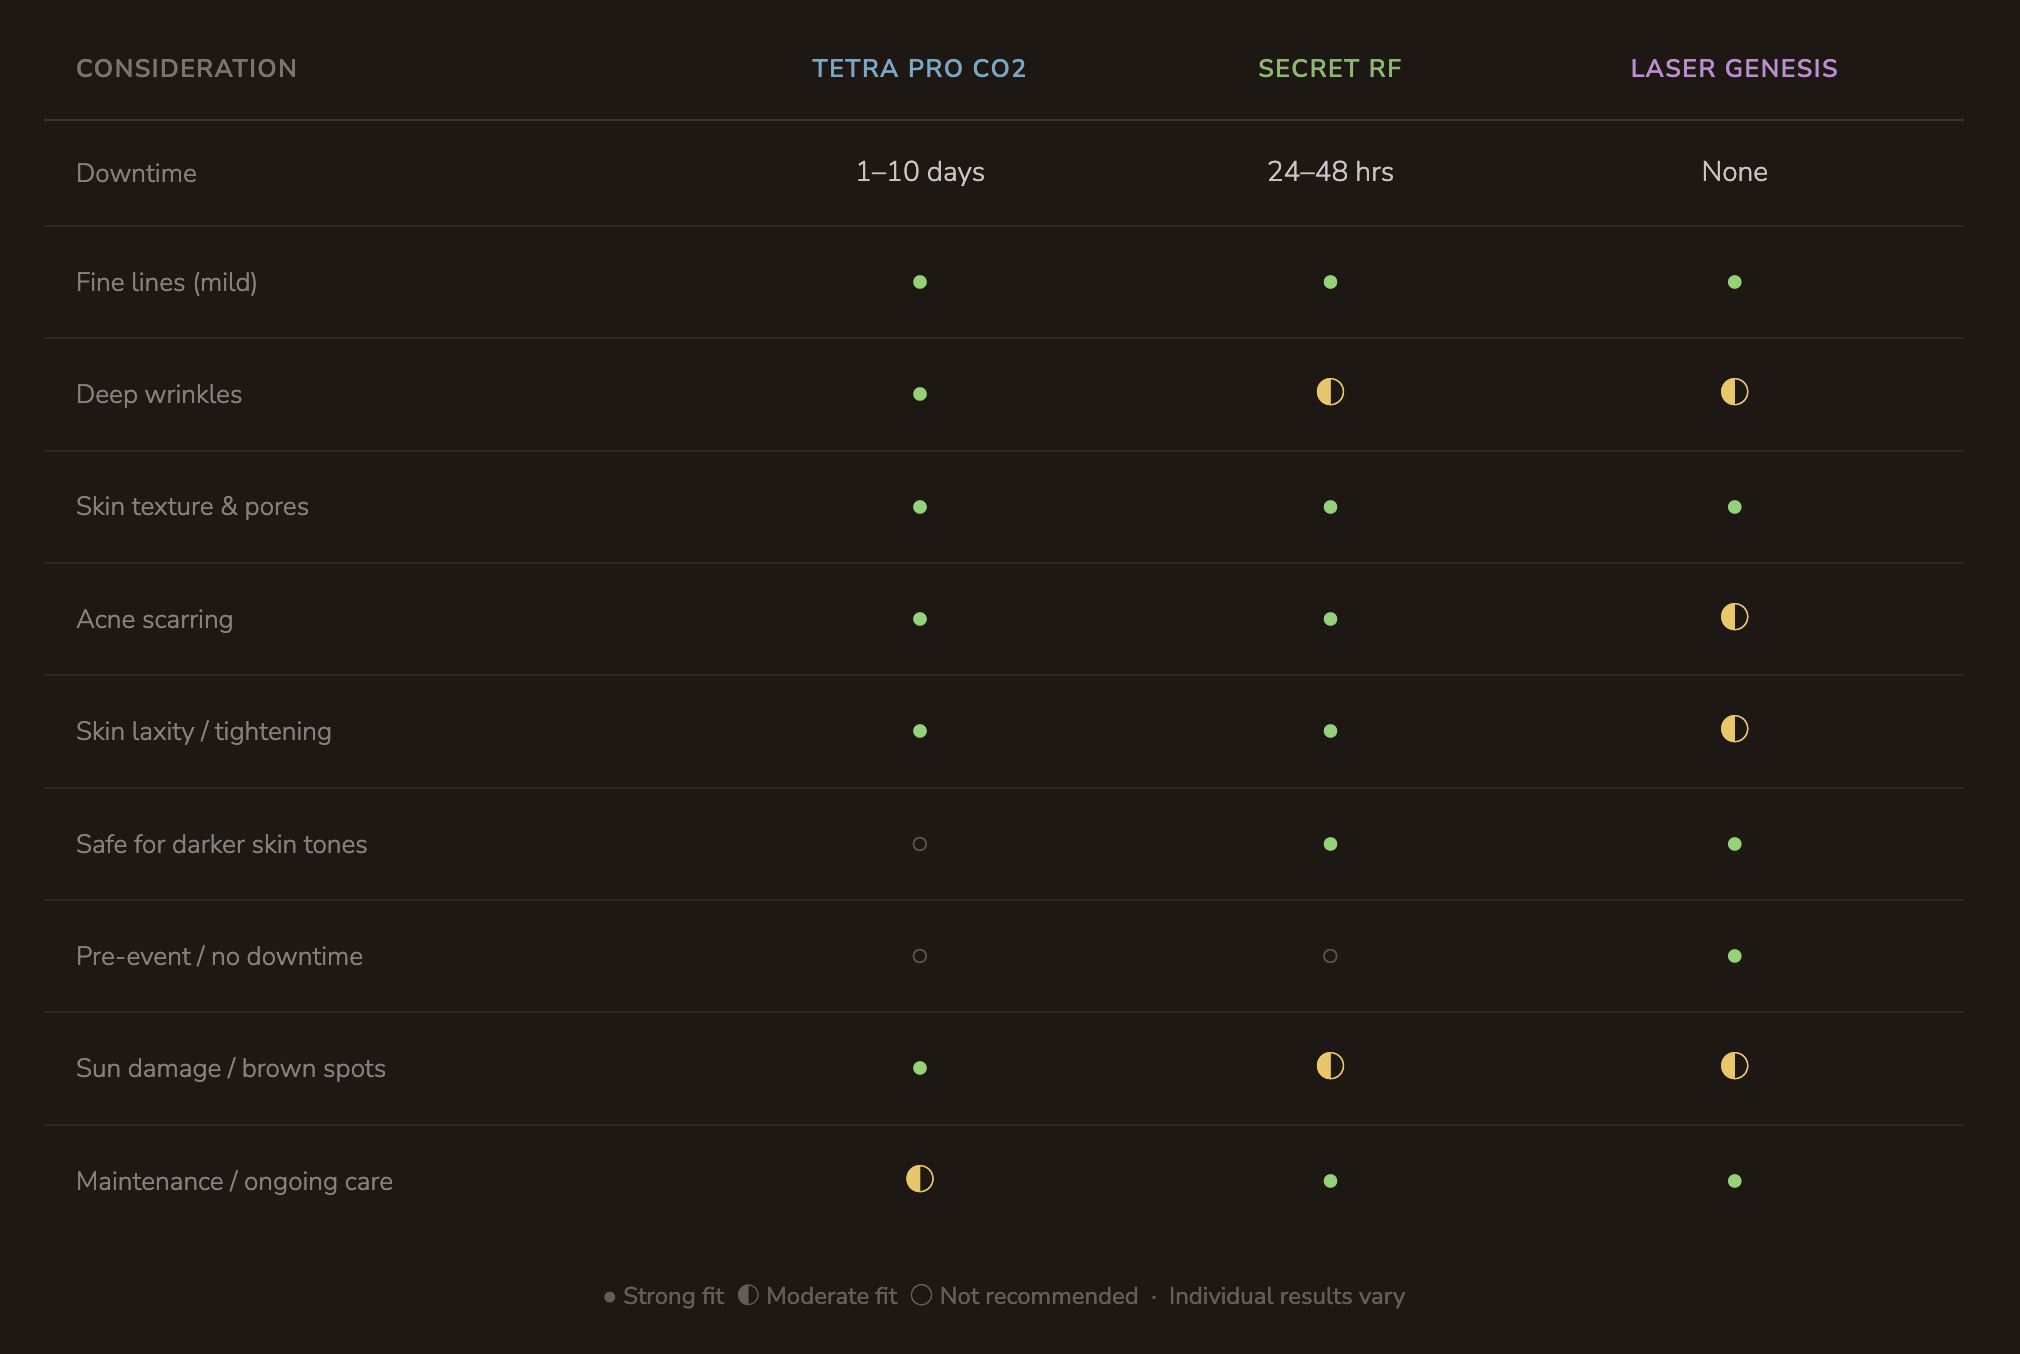
Task: Click Secret RF half-moon icon for Sun damage
Action: point(1330,1066)
